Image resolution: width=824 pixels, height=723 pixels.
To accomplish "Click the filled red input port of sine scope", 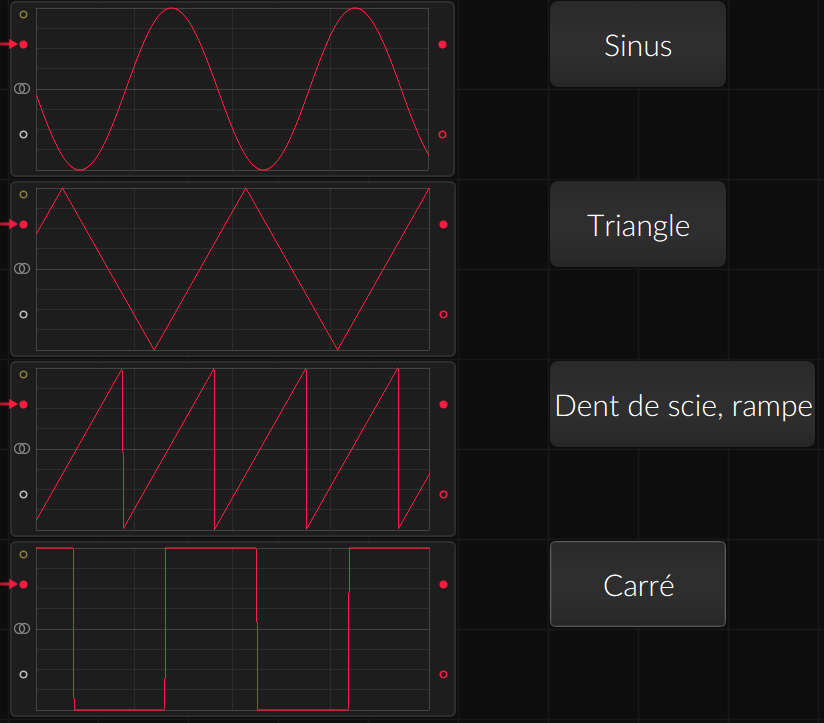I will [23, 44].
